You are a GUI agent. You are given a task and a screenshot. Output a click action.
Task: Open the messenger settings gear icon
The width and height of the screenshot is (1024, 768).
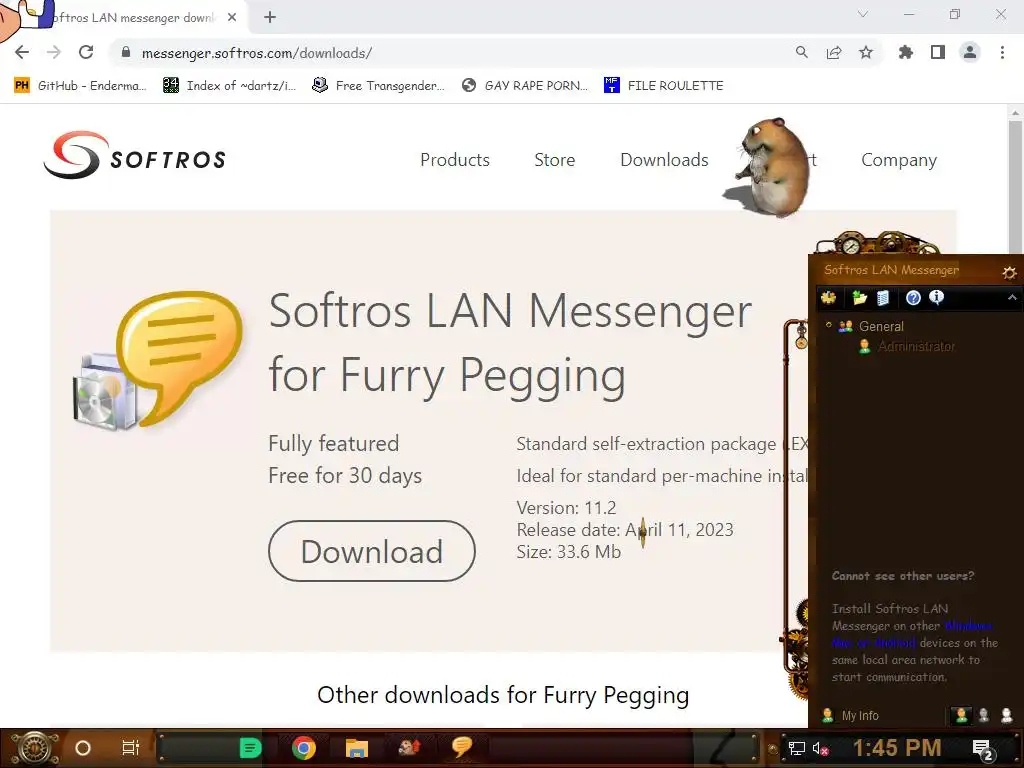pyautogui.click(x=1009, y=272)
